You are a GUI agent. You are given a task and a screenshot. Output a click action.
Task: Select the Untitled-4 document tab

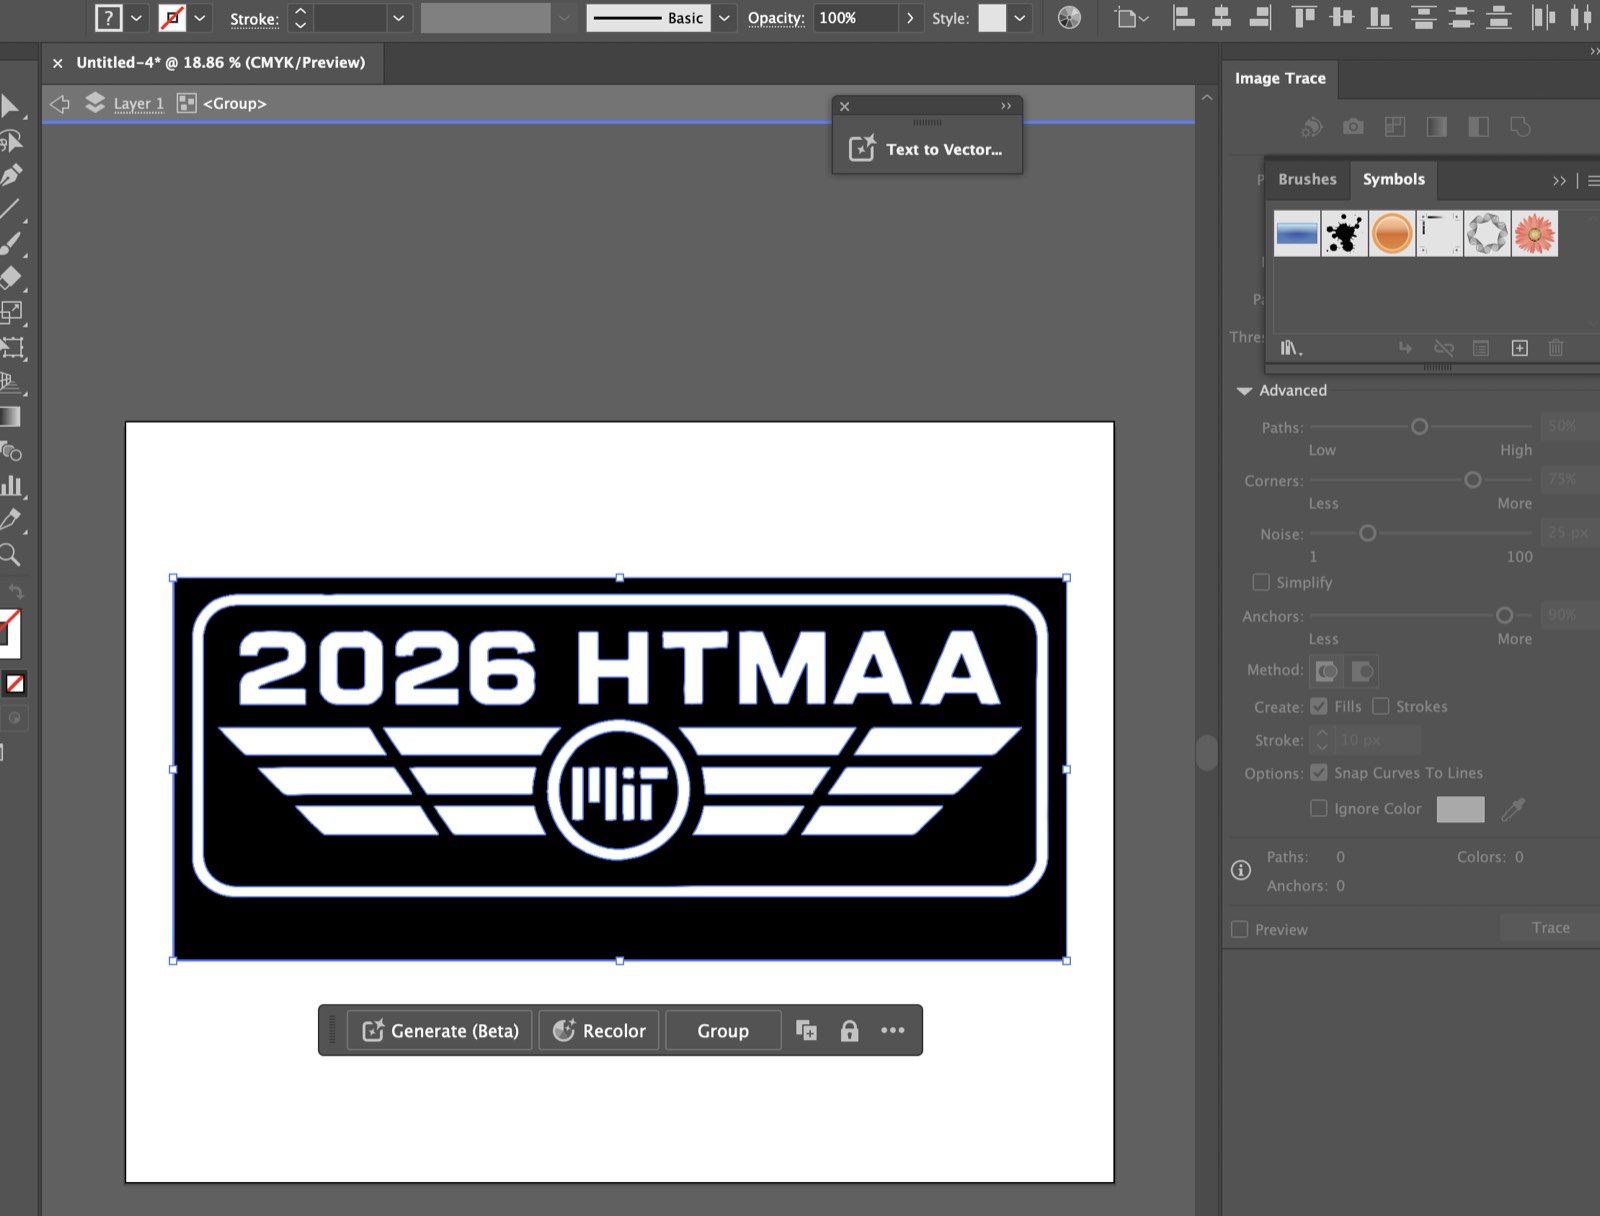[x=220, y=62]
